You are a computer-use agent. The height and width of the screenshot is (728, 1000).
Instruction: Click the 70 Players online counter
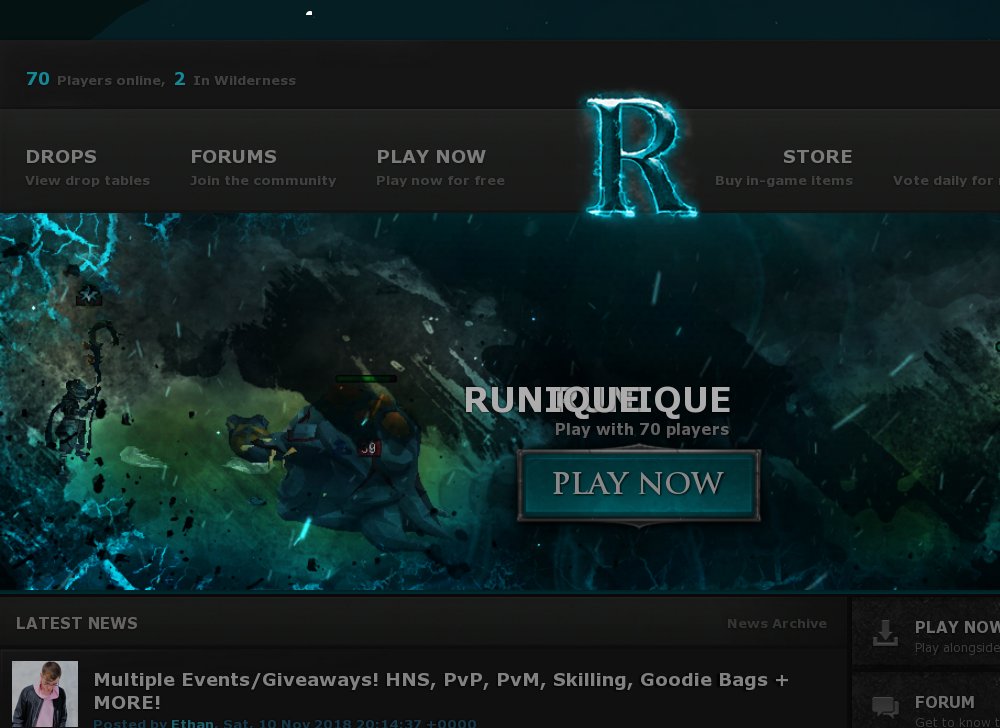tap(95, 80)
